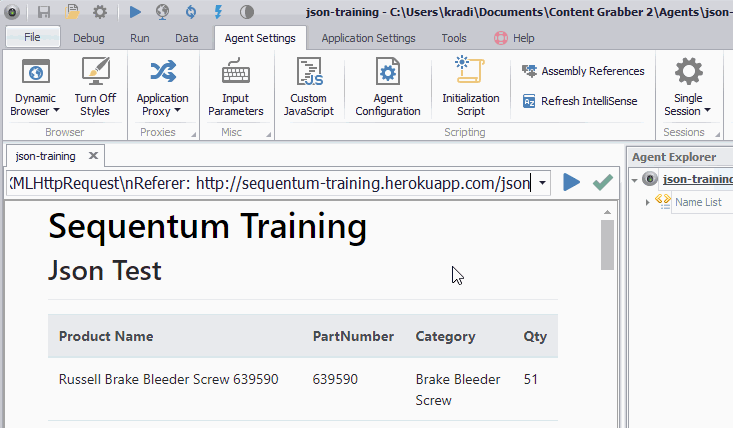Click the save disk icon in title toolbar
The height and width of the screenshot is (428, 733).
point(44,12)
